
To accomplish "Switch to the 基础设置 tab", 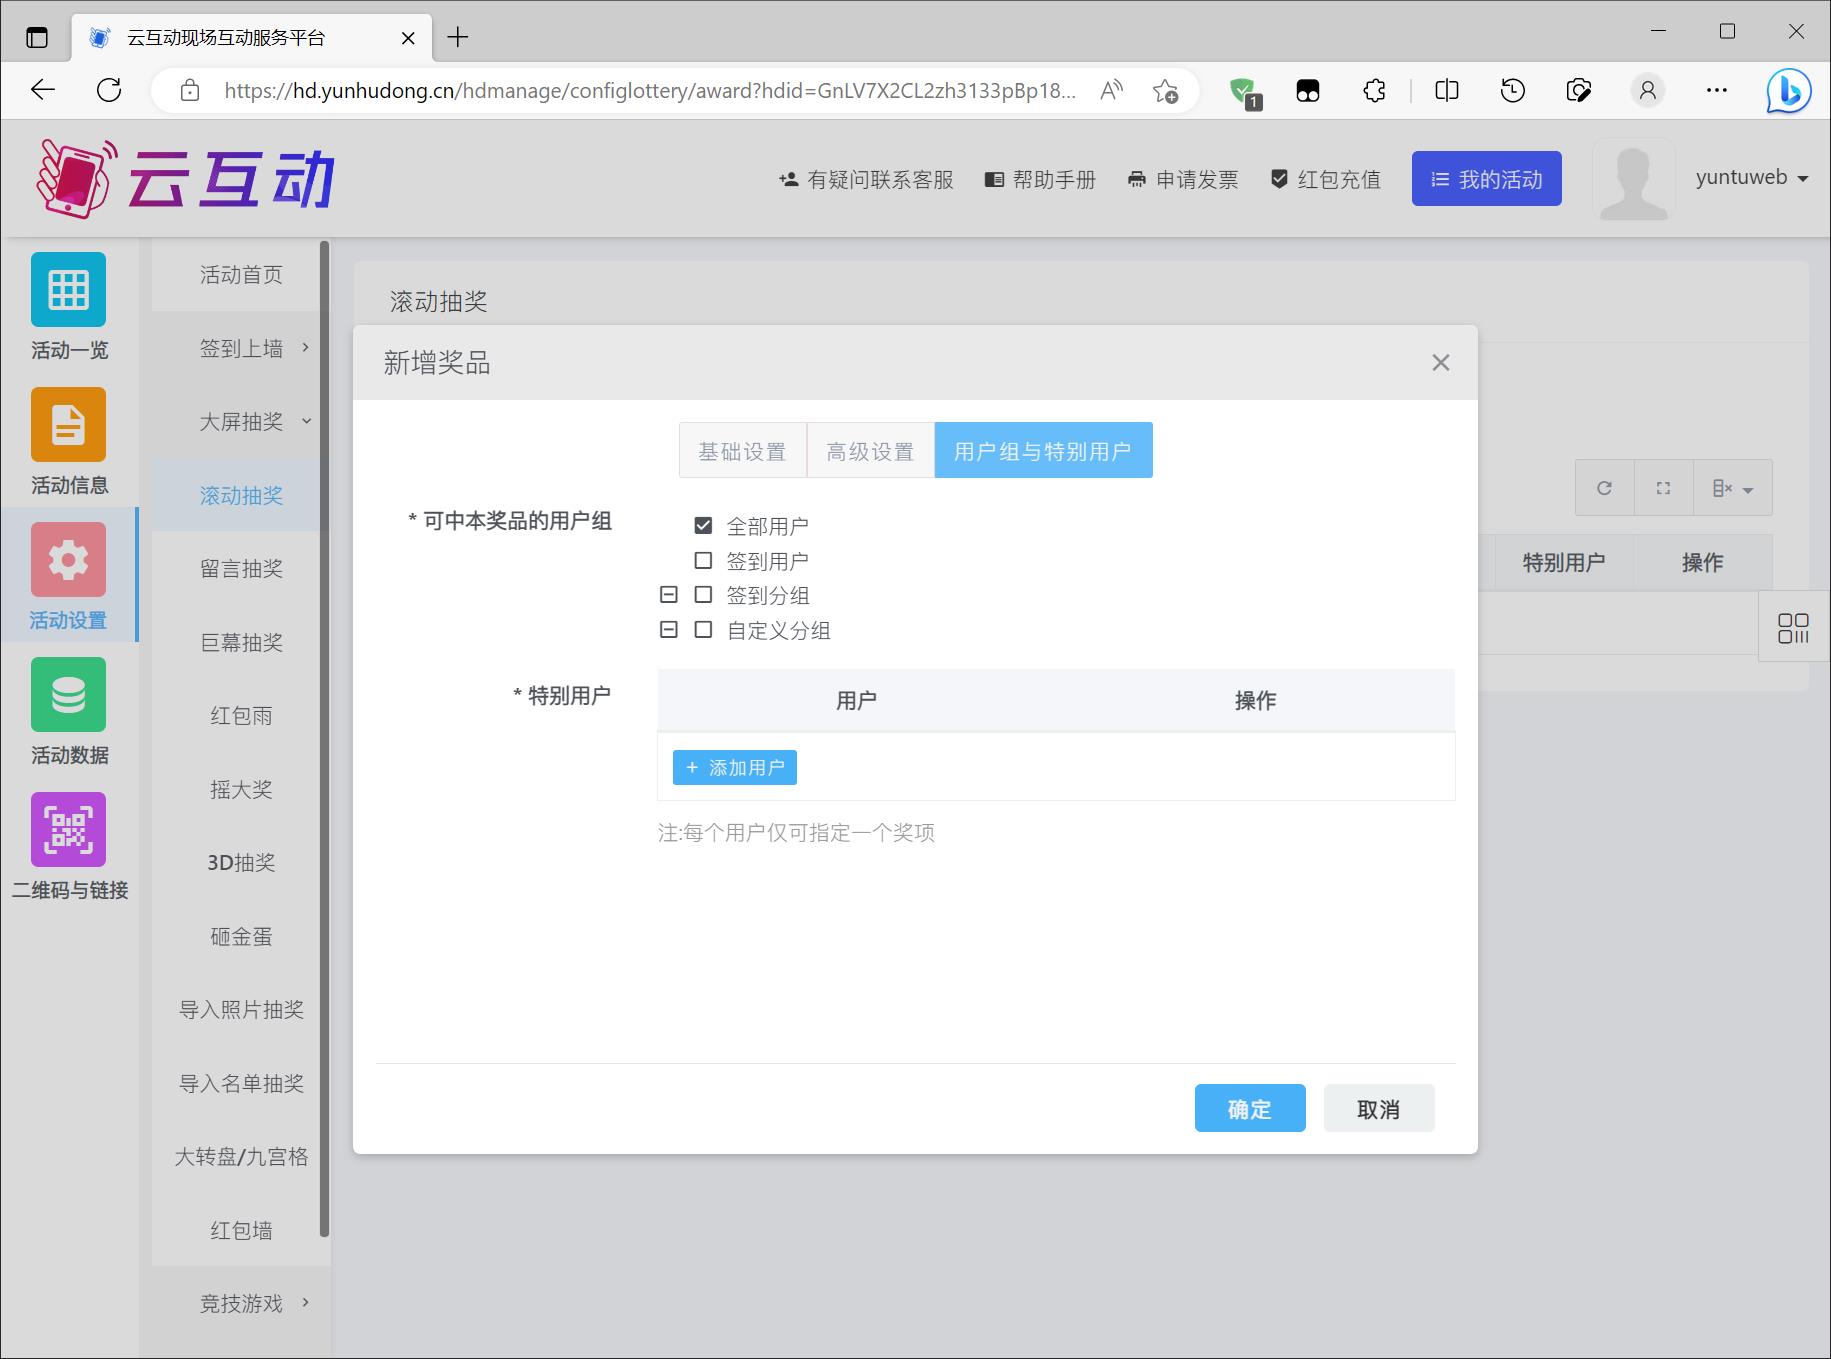I will [742, 451].
